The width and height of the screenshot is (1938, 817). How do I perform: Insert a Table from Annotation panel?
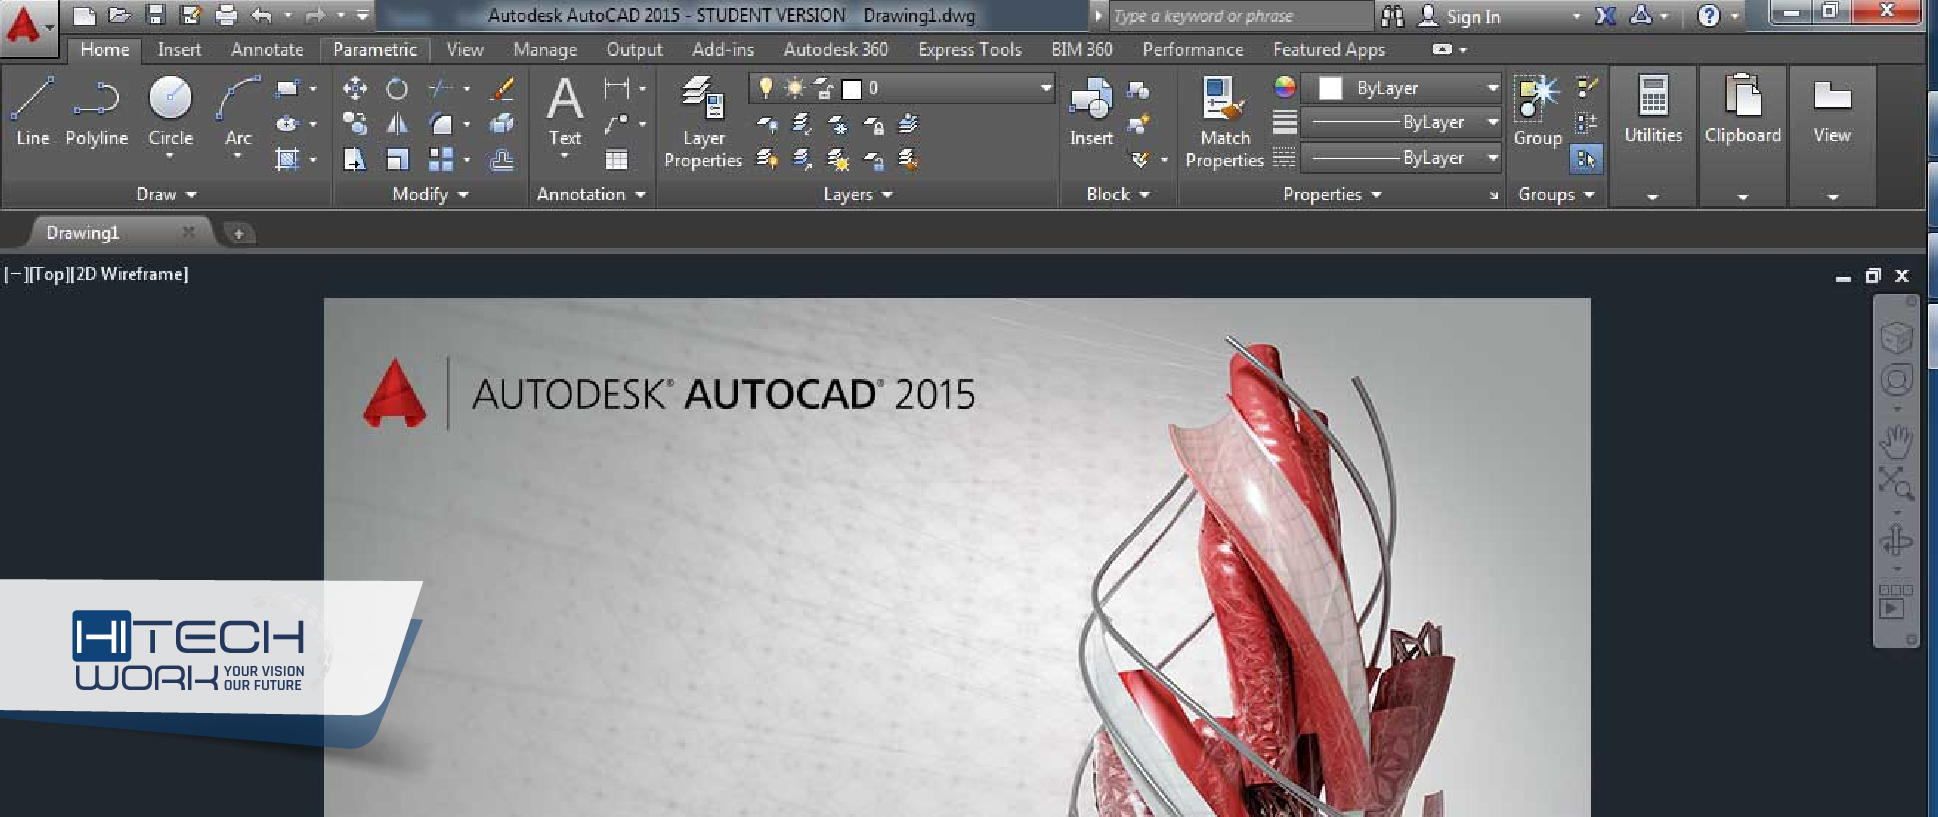pos(617,159)
